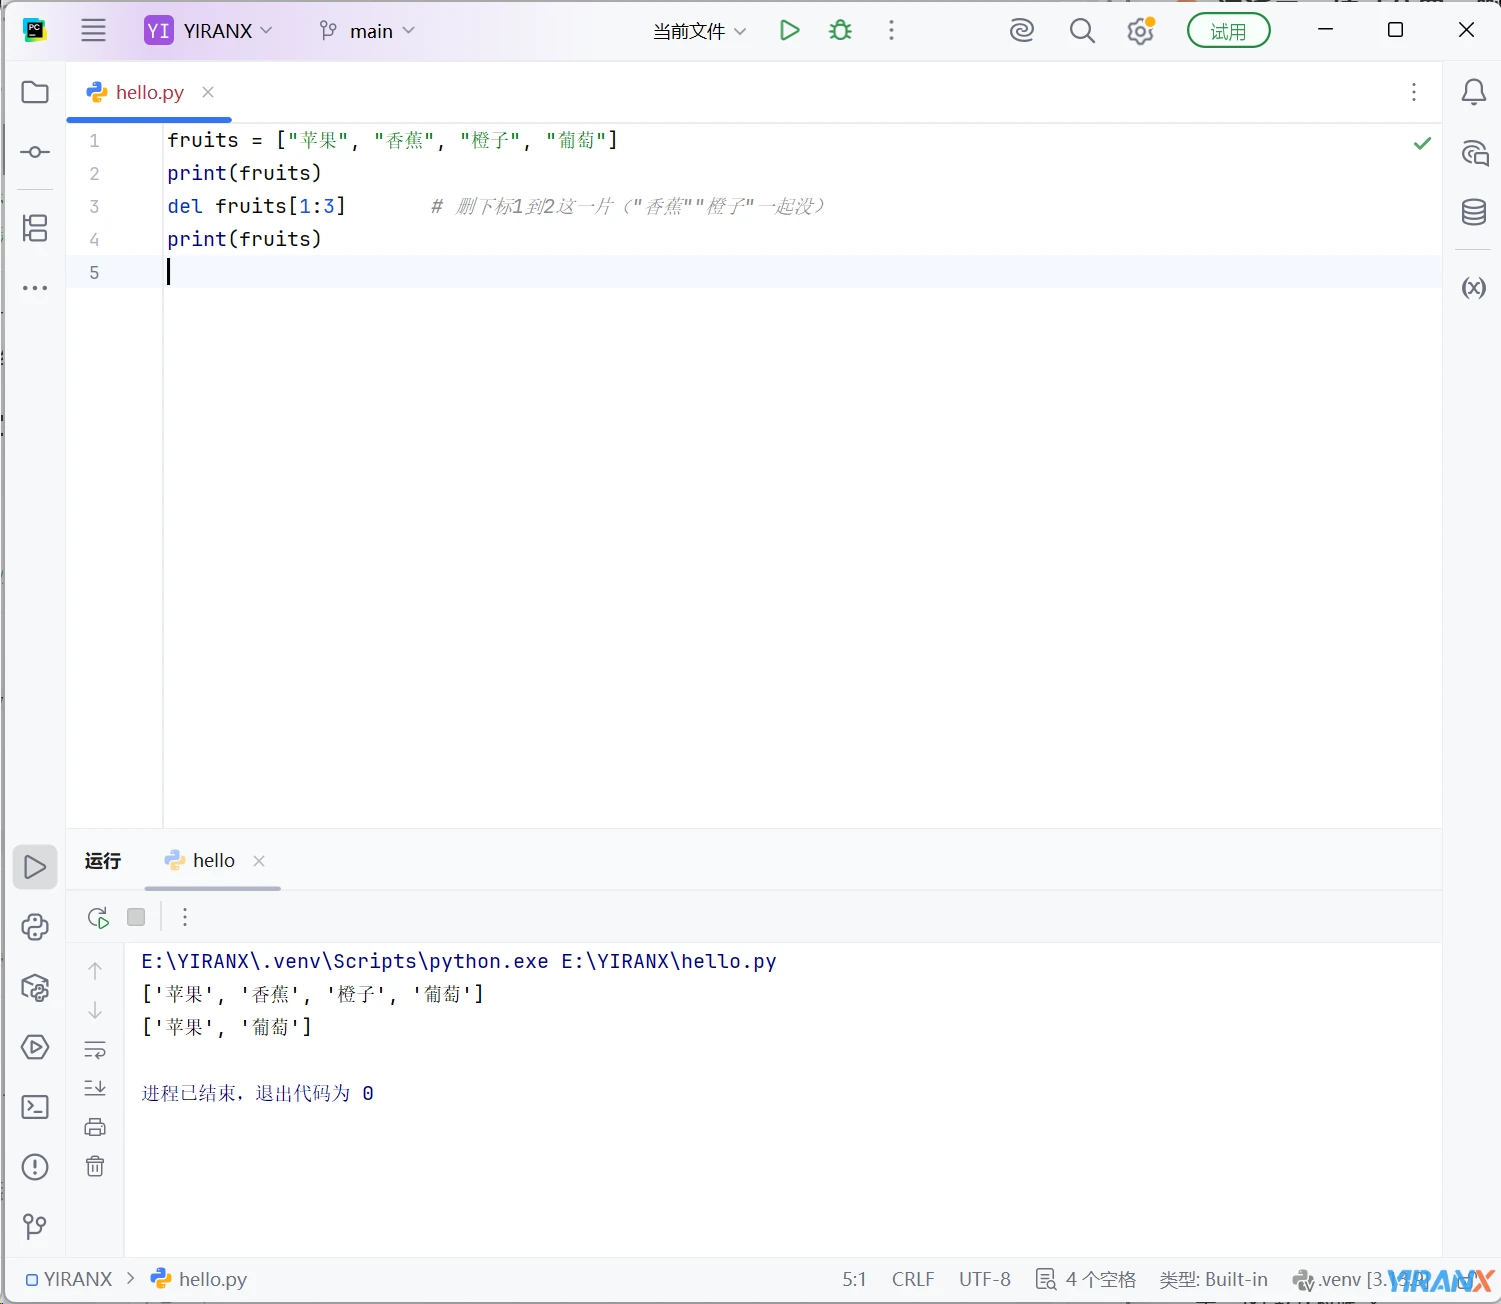Print console output with printer icon

tap(95, 1127)
